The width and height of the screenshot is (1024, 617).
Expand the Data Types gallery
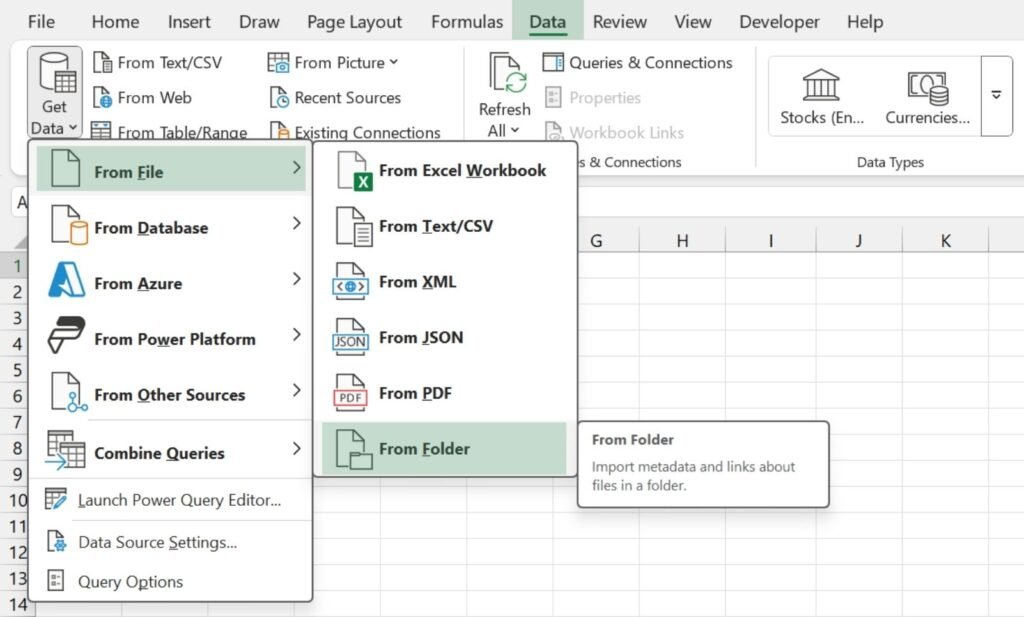click(997, 95)
